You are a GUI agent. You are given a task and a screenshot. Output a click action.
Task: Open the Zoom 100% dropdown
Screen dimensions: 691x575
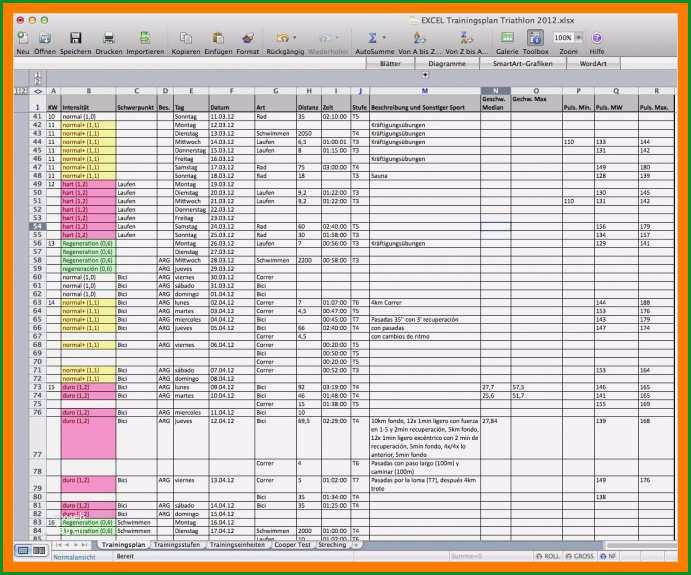[x=579, y=37]
